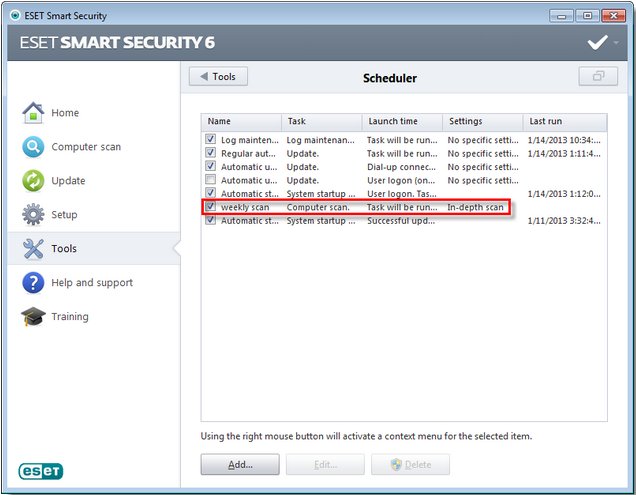Click the green Update arrows icon
This screenshot has width=636, height=495.
(33, 181)
